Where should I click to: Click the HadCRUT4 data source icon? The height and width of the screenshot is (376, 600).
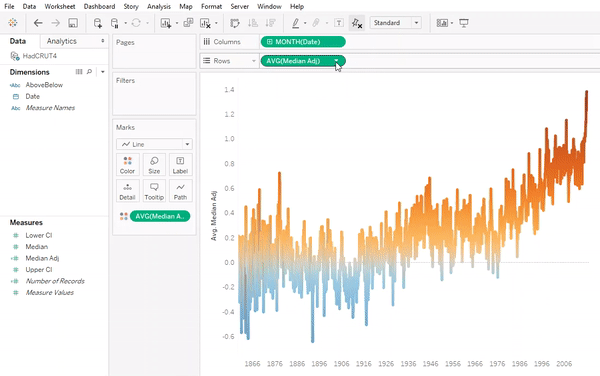[x=15, y=56]
